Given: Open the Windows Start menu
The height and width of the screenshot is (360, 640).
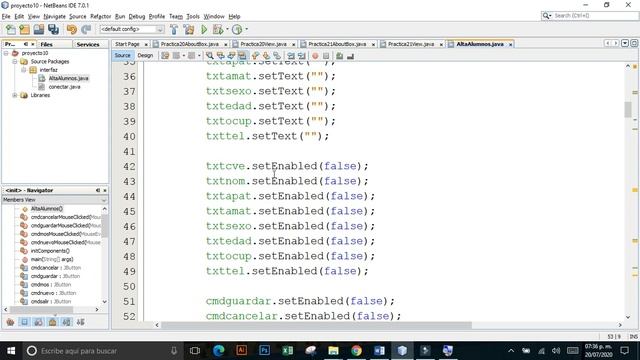Looking at the screenshot, I should click(x=11, y=351).
